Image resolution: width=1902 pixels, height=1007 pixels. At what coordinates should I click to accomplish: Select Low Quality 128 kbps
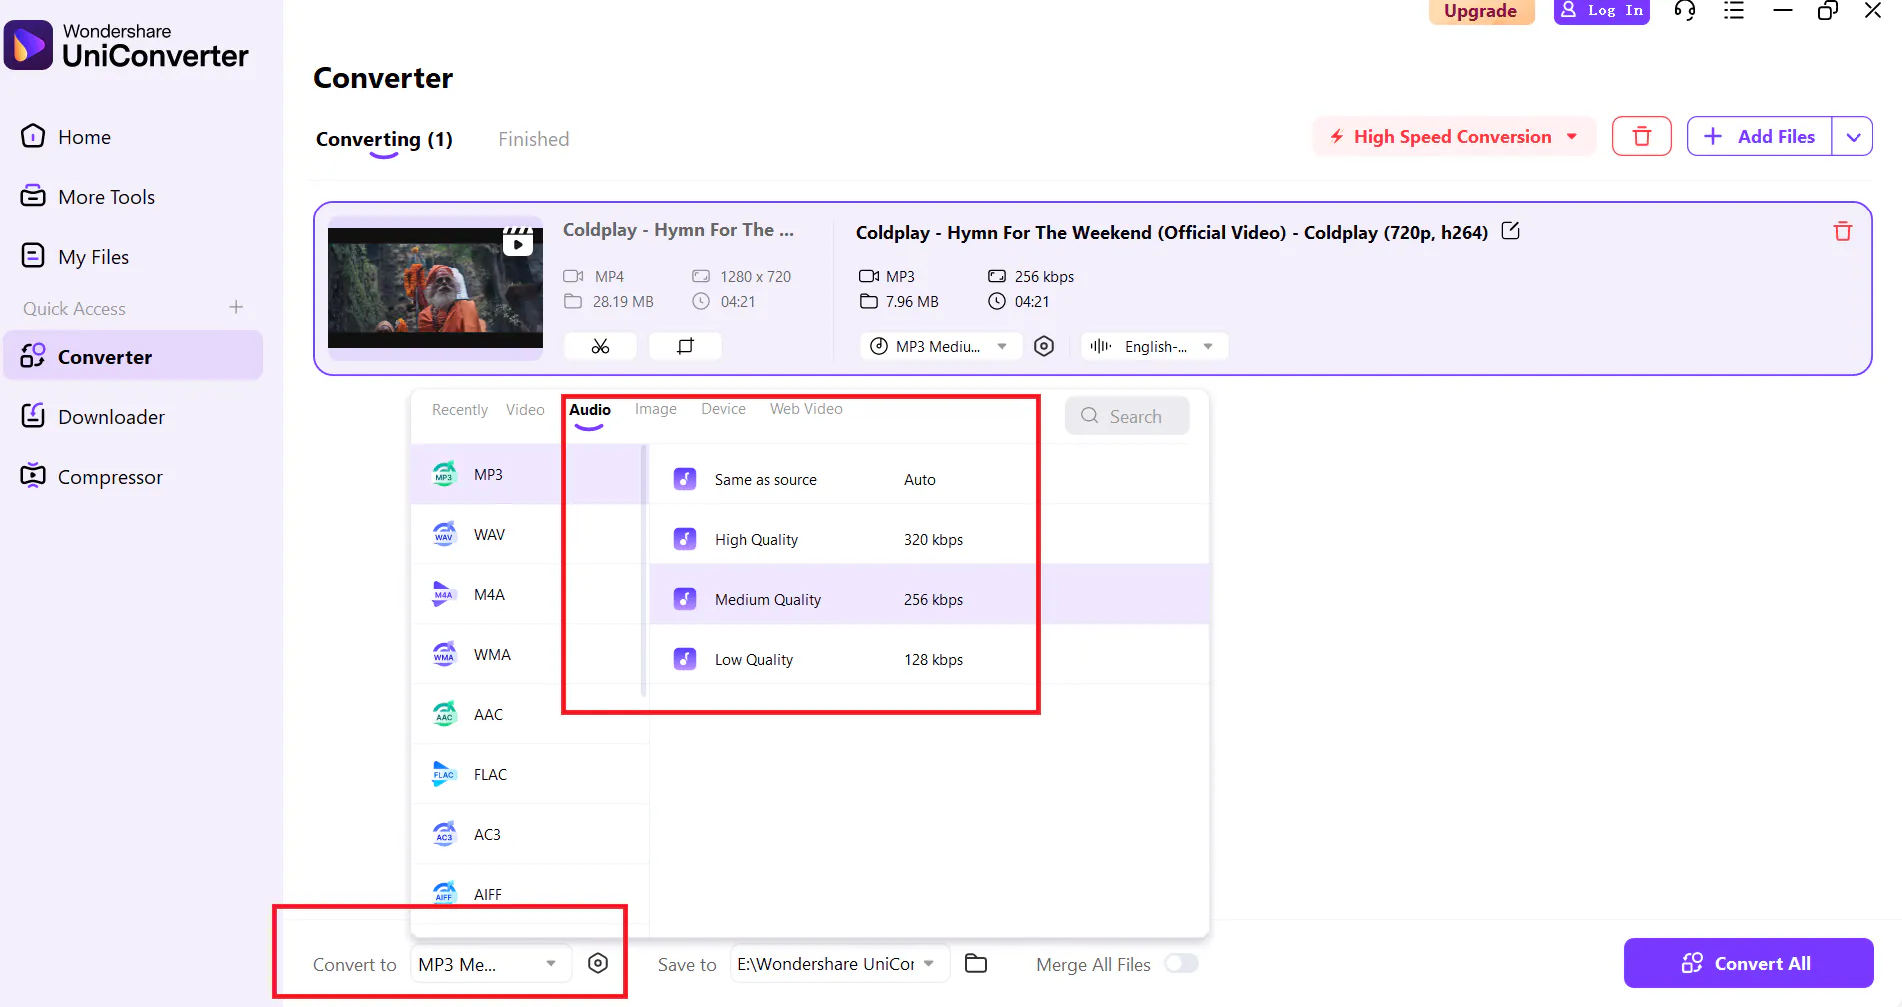[x=929, y=659]
